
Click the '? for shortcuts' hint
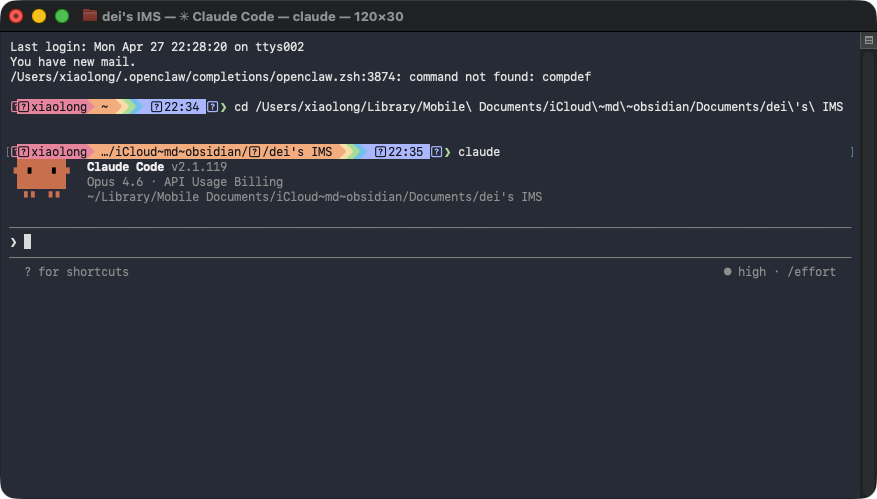pyautogui.click(x=77, y=272)
